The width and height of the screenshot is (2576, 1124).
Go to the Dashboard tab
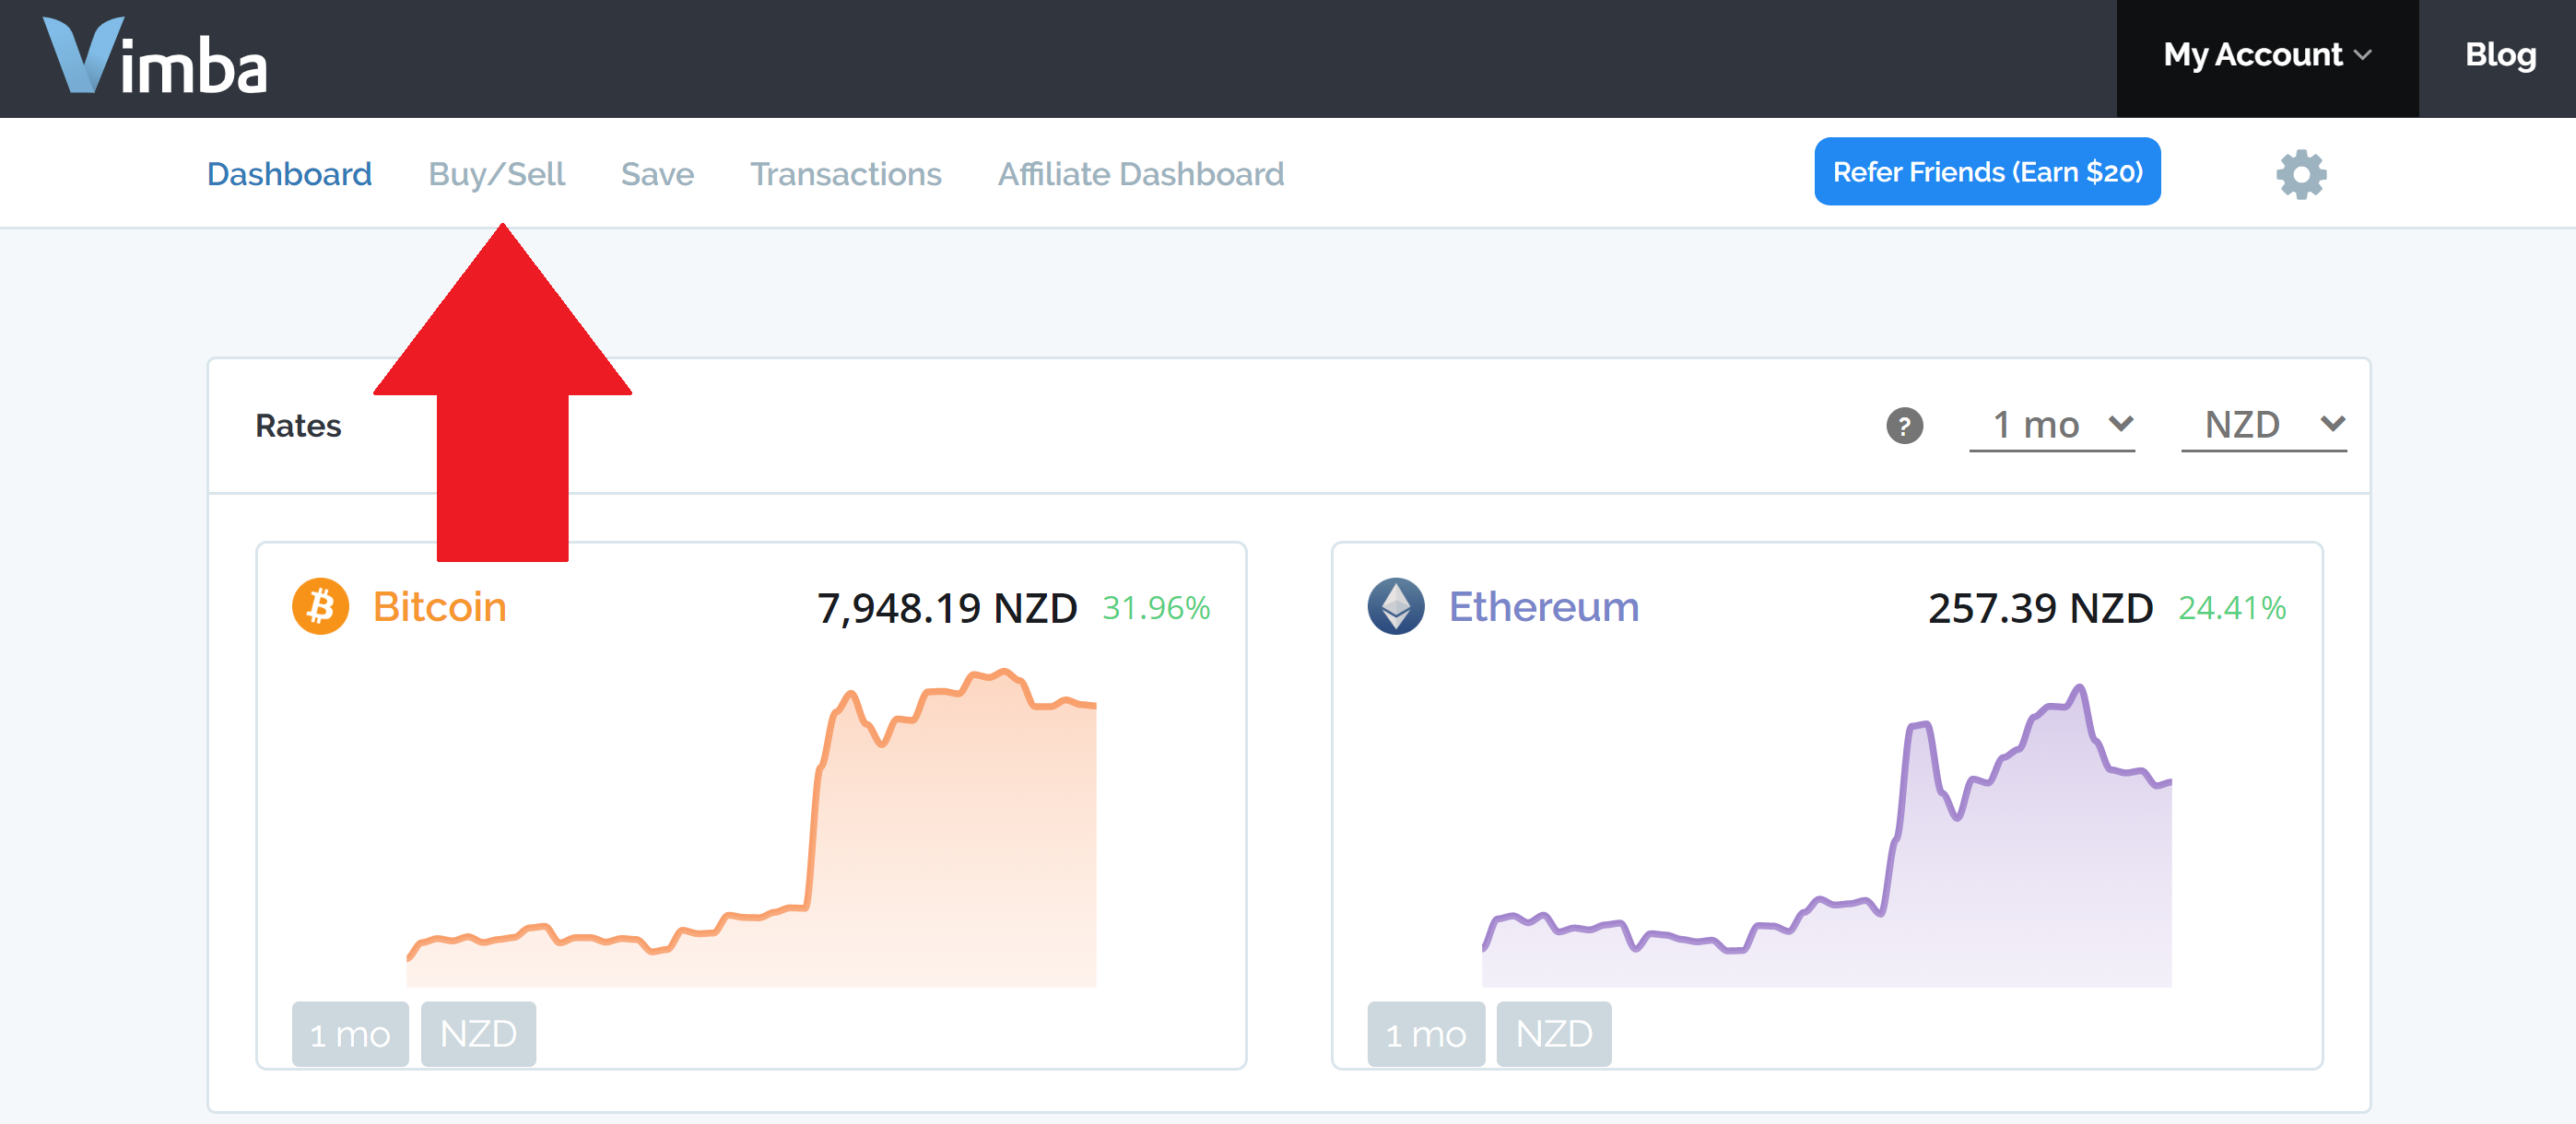click(x=289, y=174)
